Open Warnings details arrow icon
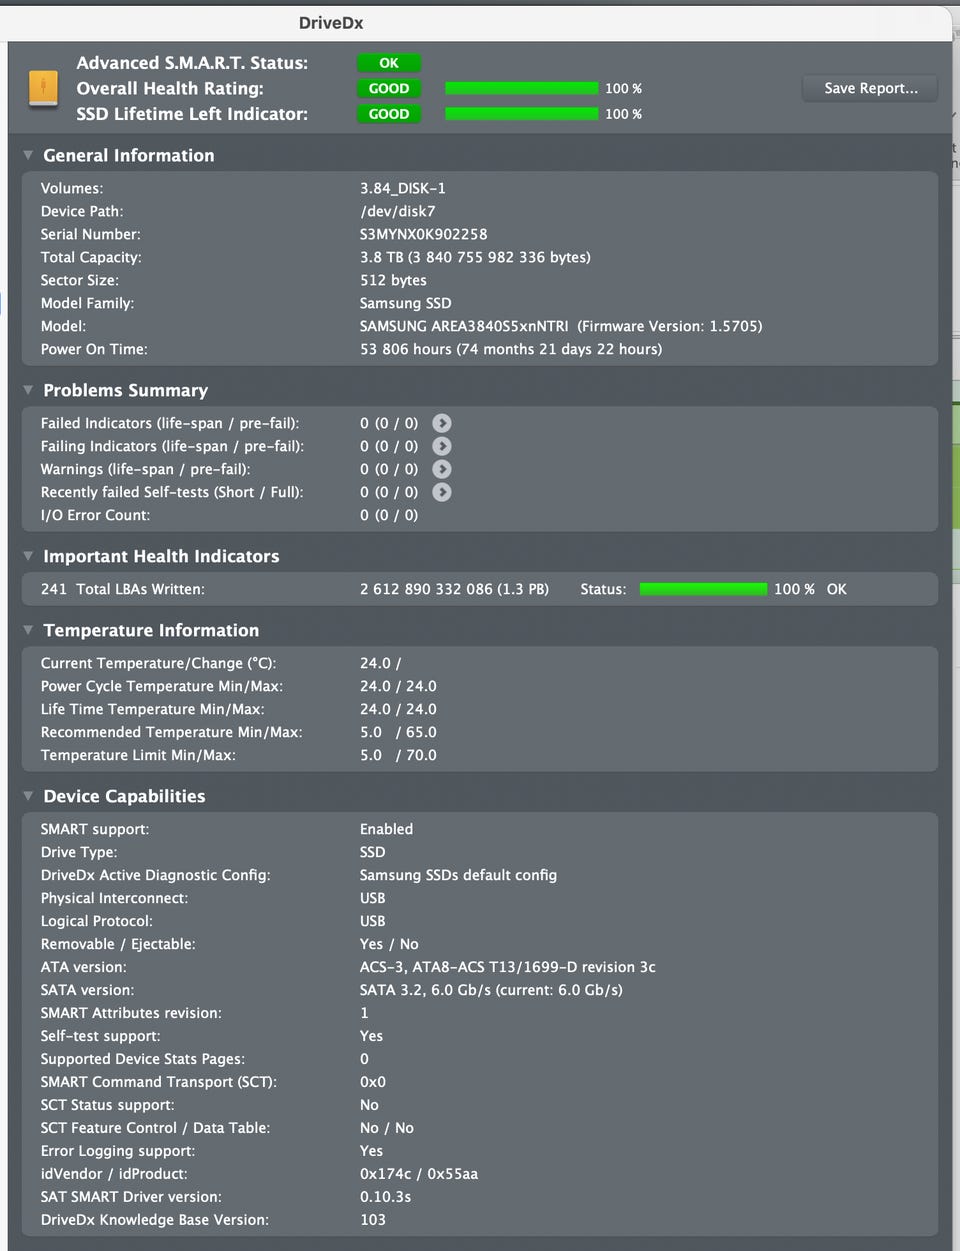This screenshot has width=960, height=1251. point(442,469)
